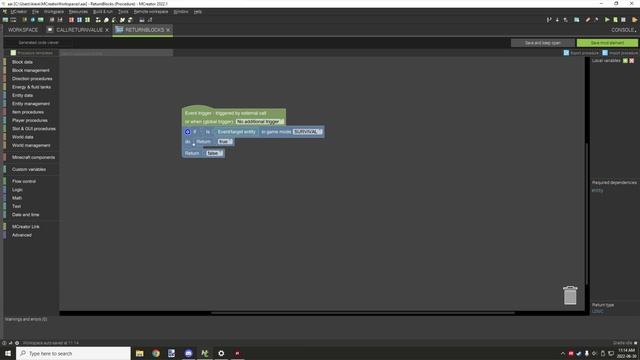Open the Window menu

click(181, 12)
